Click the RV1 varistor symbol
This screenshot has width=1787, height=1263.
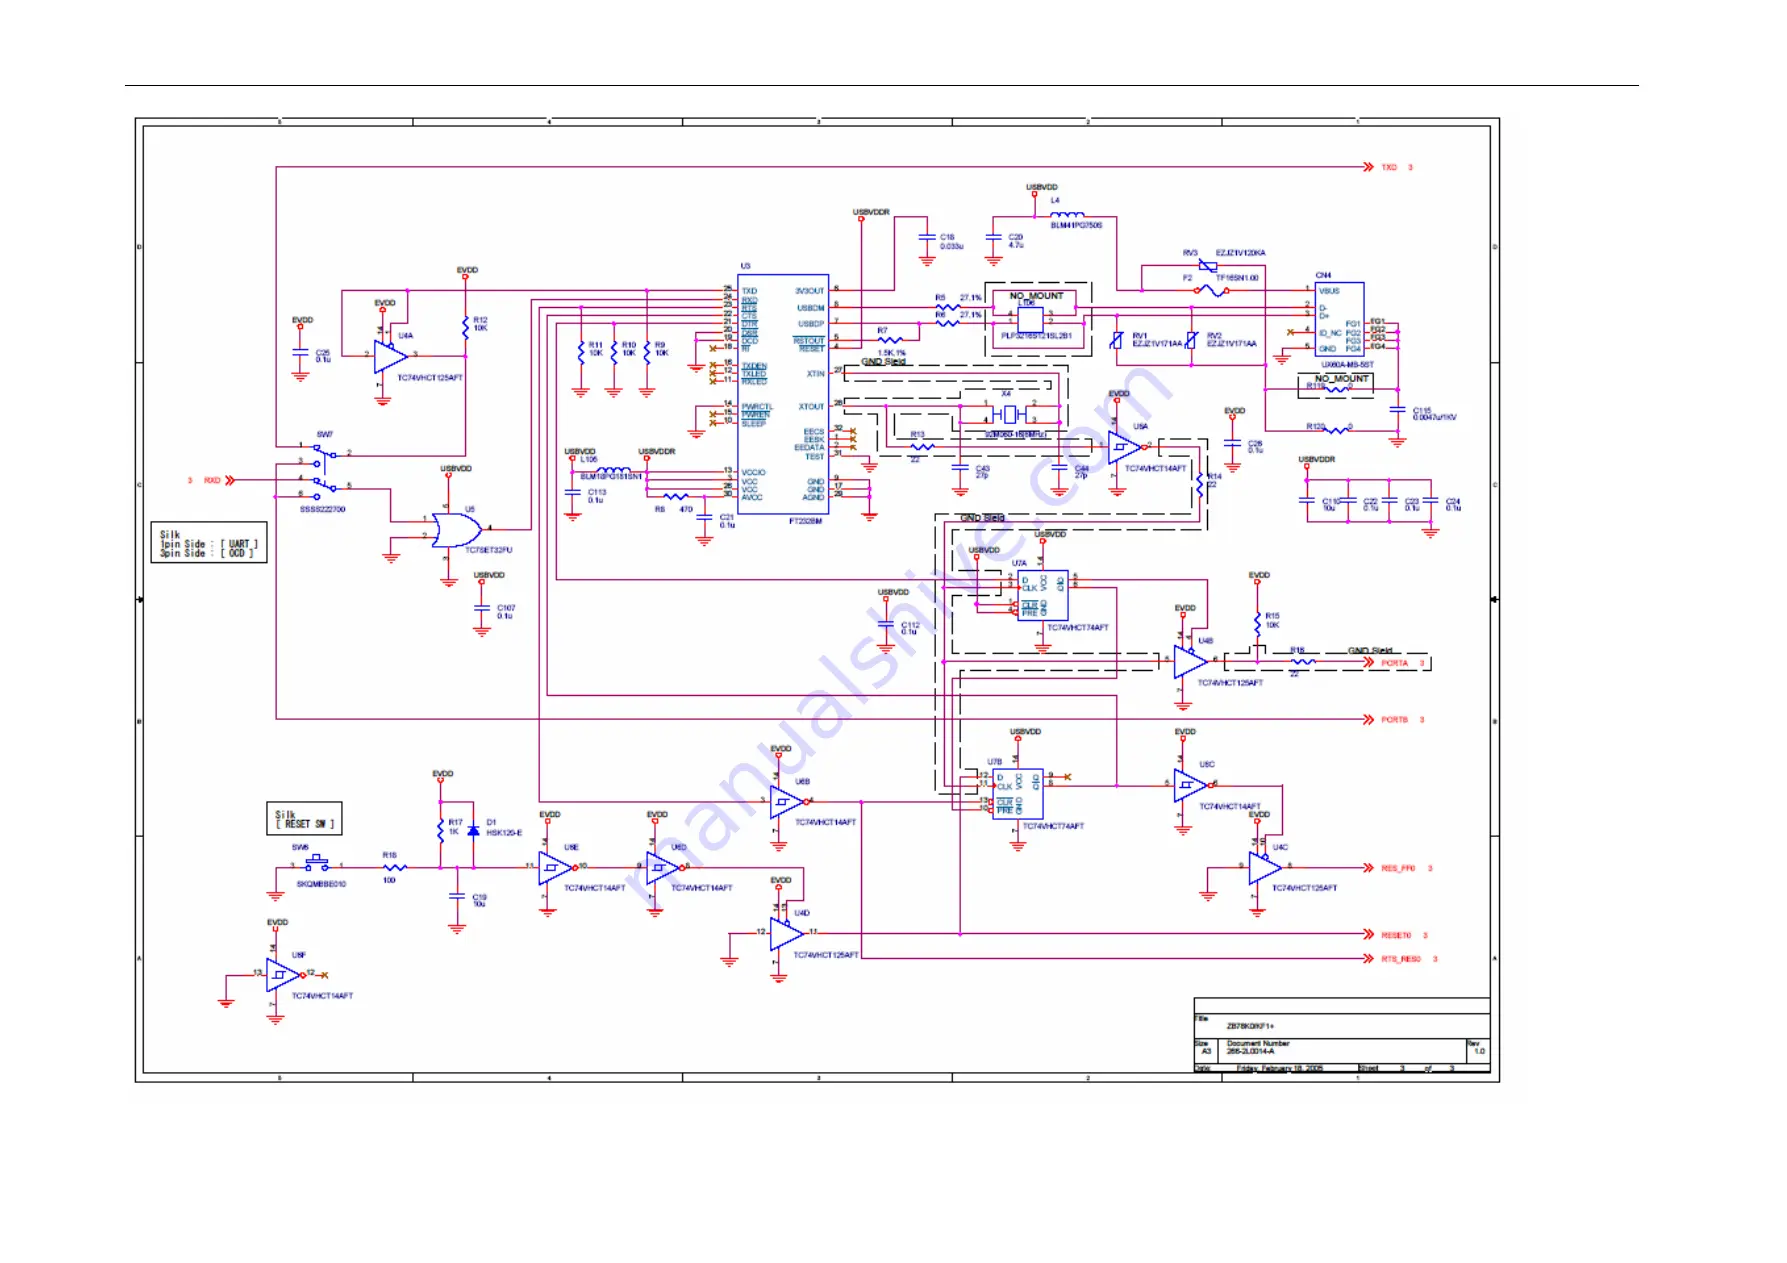(x=1117, y=340)
